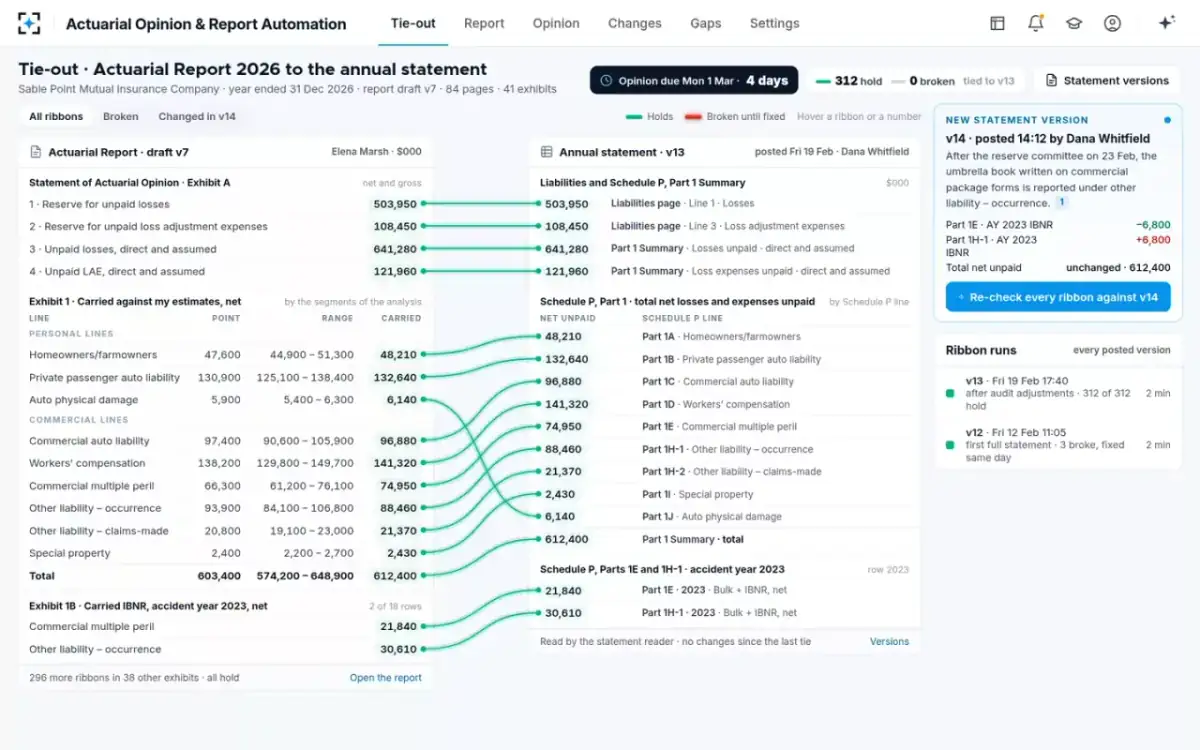
Task: Click the app logo icon
Action: pos(29,23)
